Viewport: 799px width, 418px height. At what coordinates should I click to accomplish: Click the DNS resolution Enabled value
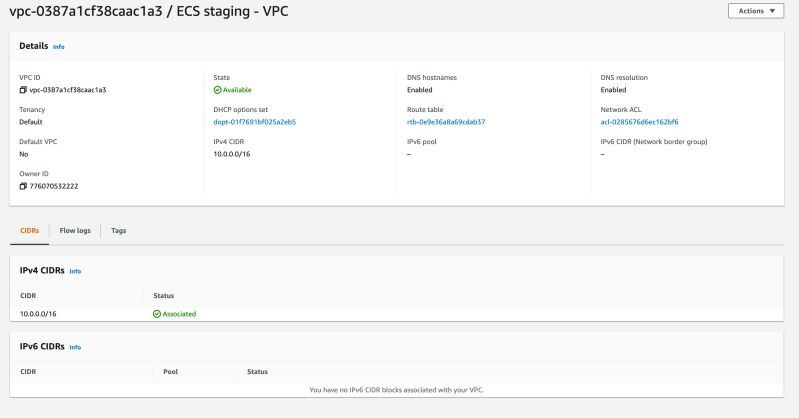coord(614,90)
